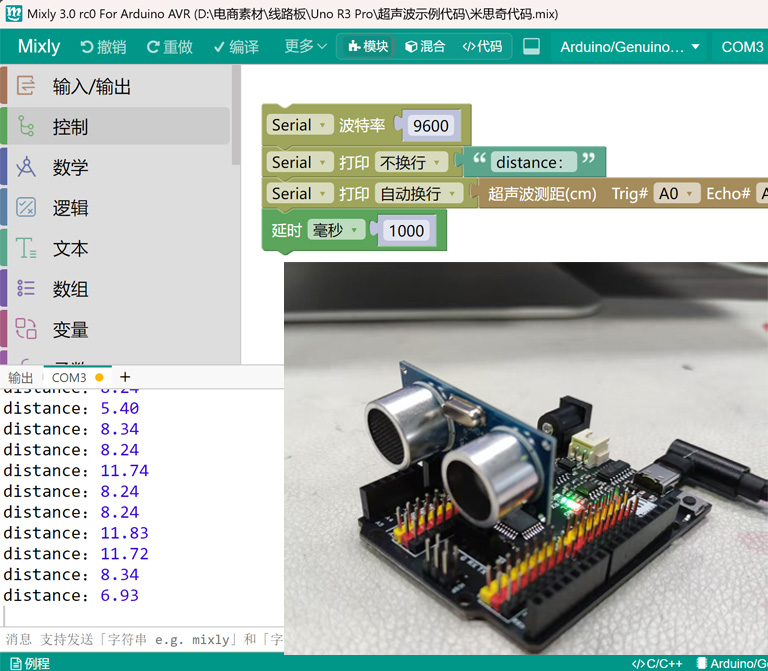
Task: Switch to 代码 code view mode
Action: pyautogui.click(x=482, y=47)
